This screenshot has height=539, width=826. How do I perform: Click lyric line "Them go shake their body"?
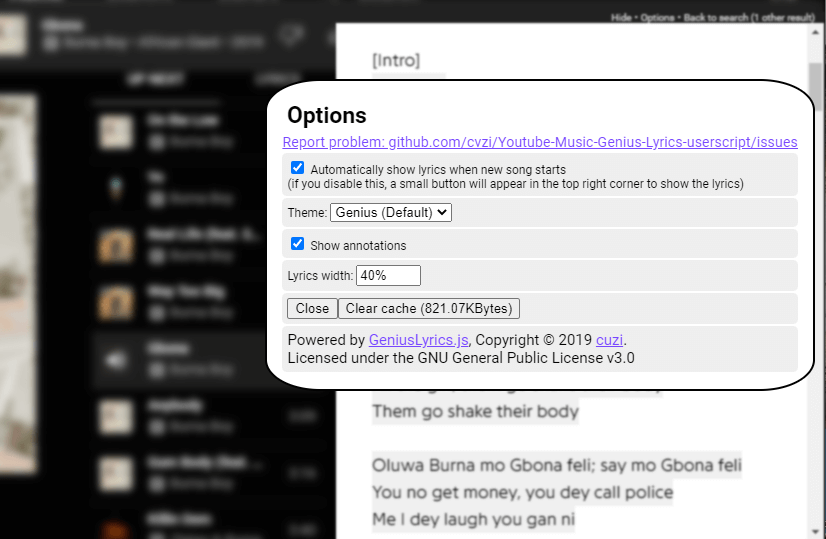(x=475, y=411)
